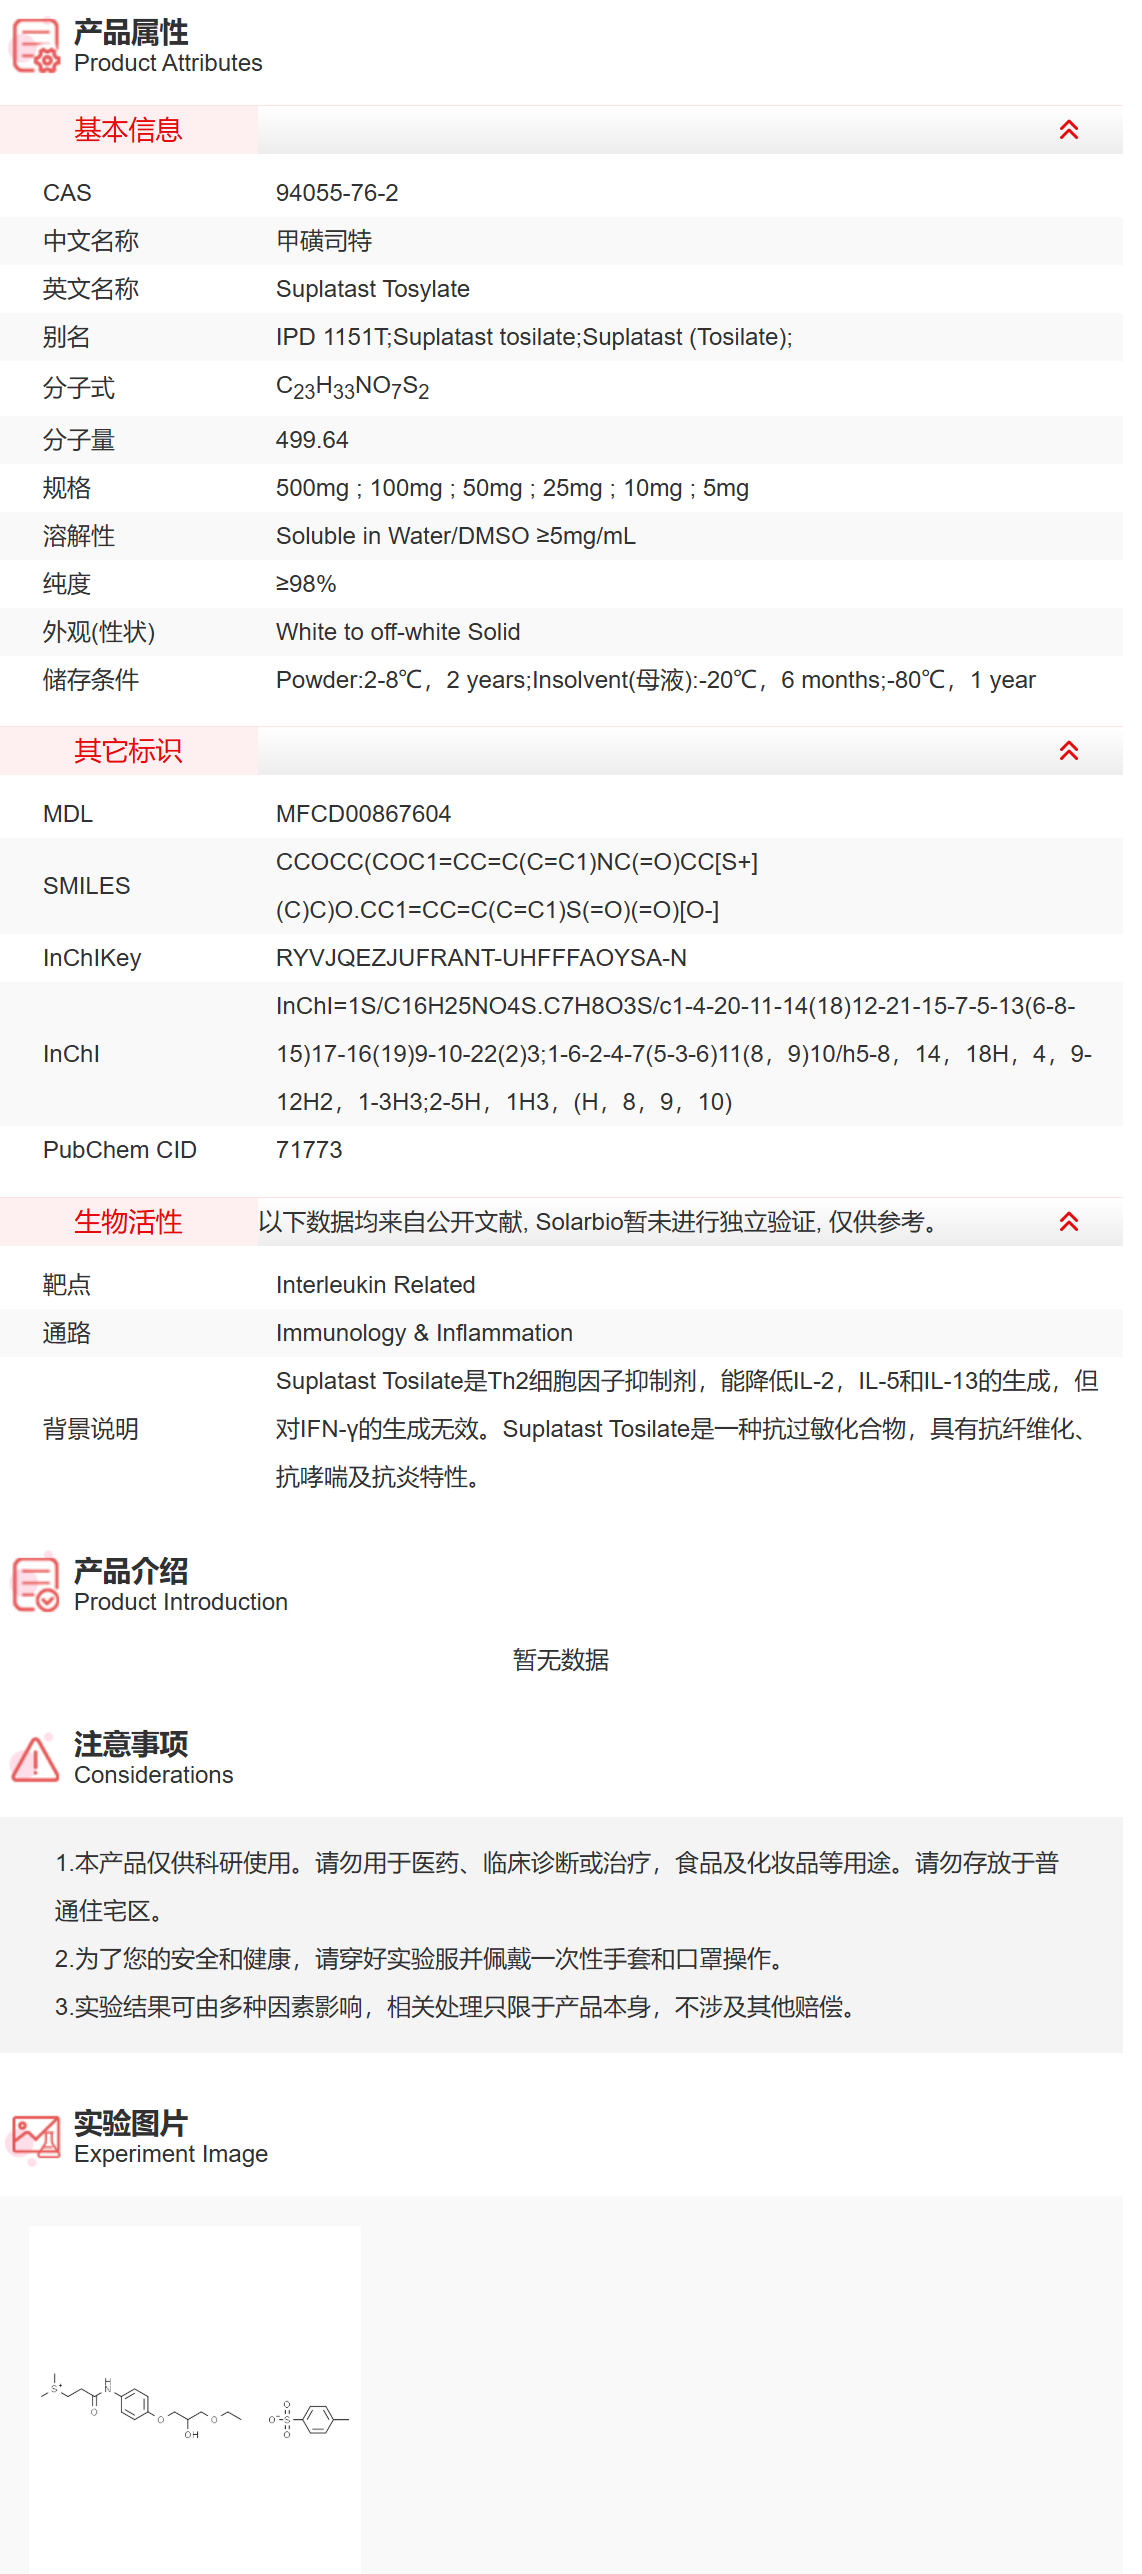The image size is (1142, 2574).
Task: Click the Experiment Image picture icon
Action: 35,2137
